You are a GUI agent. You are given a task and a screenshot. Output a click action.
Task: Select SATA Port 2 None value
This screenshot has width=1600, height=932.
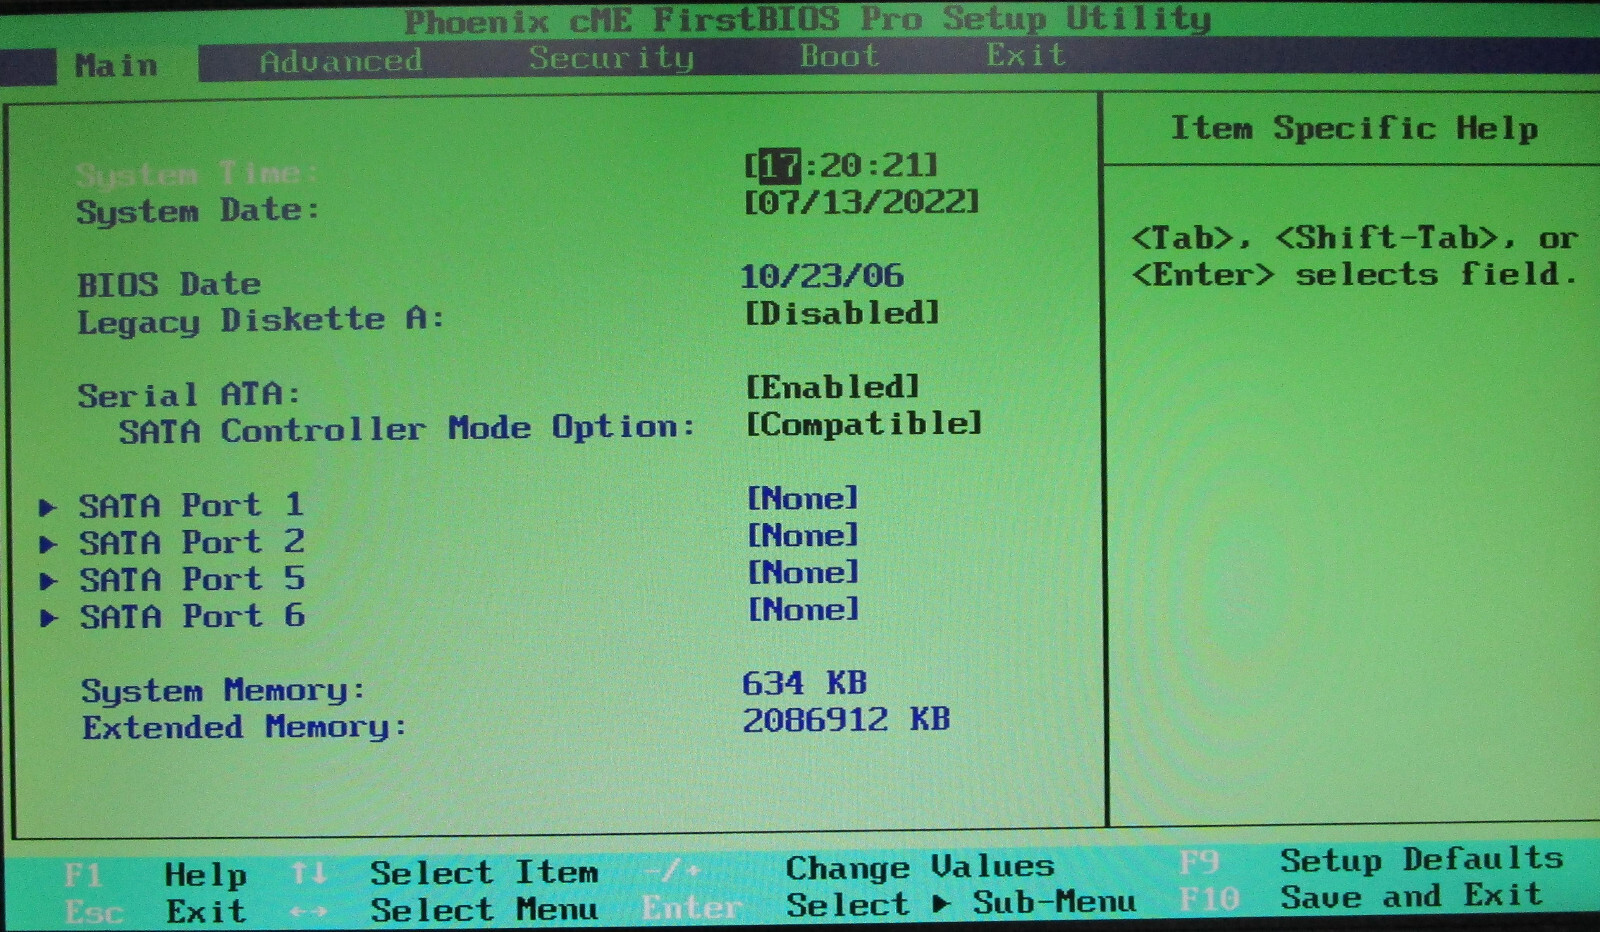803,535
